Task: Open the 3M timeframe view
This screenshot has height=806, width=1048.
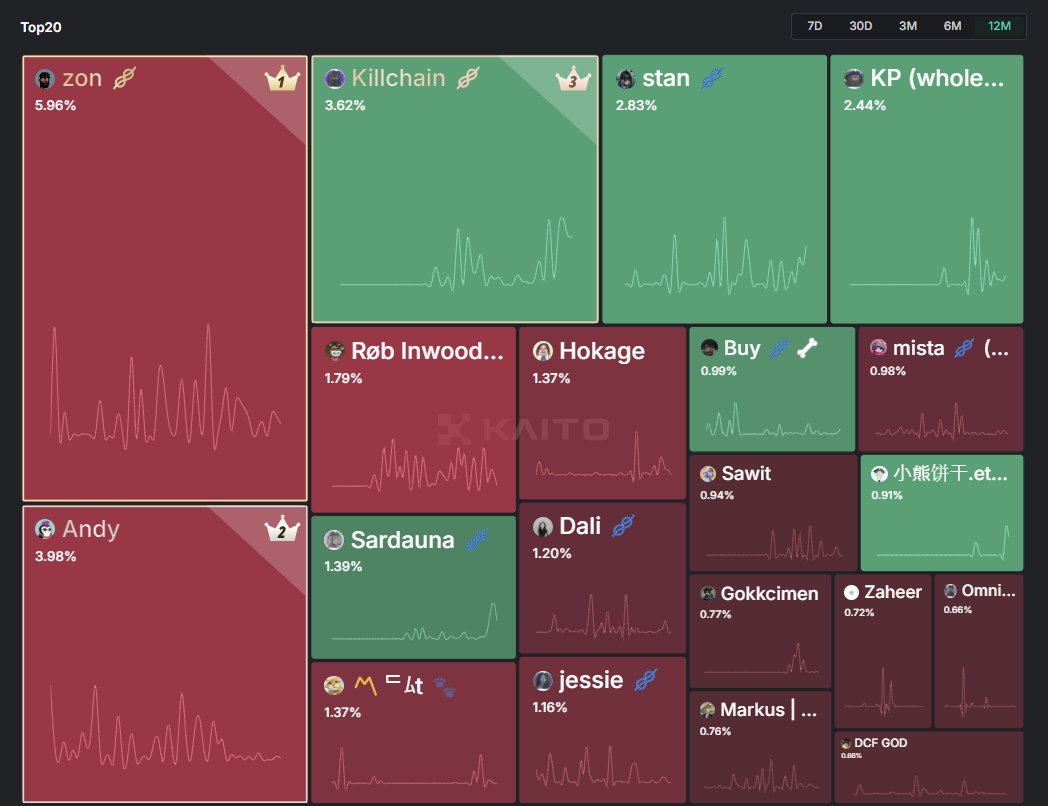Action: click(907, 26)
